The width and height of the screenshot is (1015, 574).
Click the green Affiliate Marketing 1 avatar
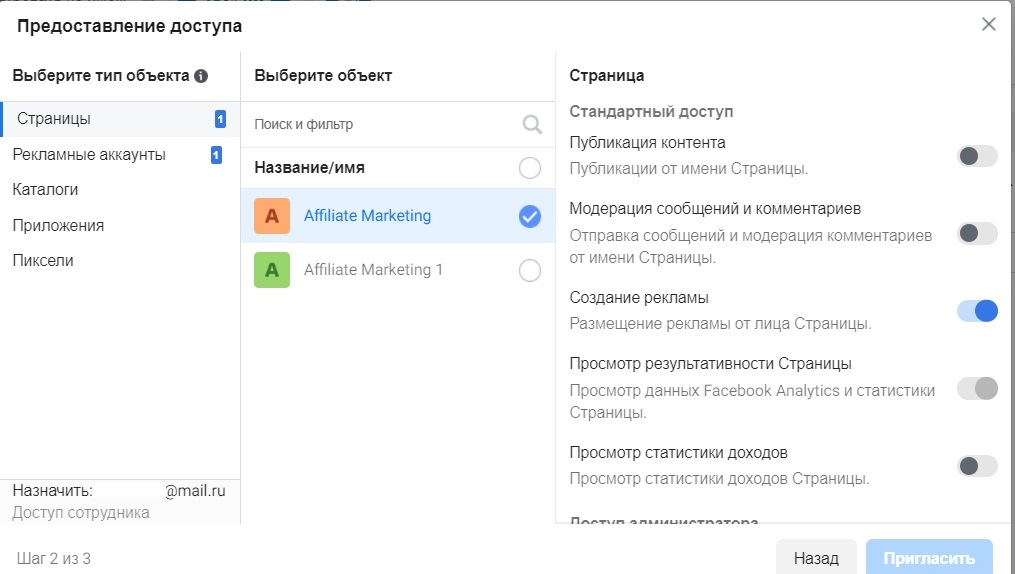coord(272,270)
